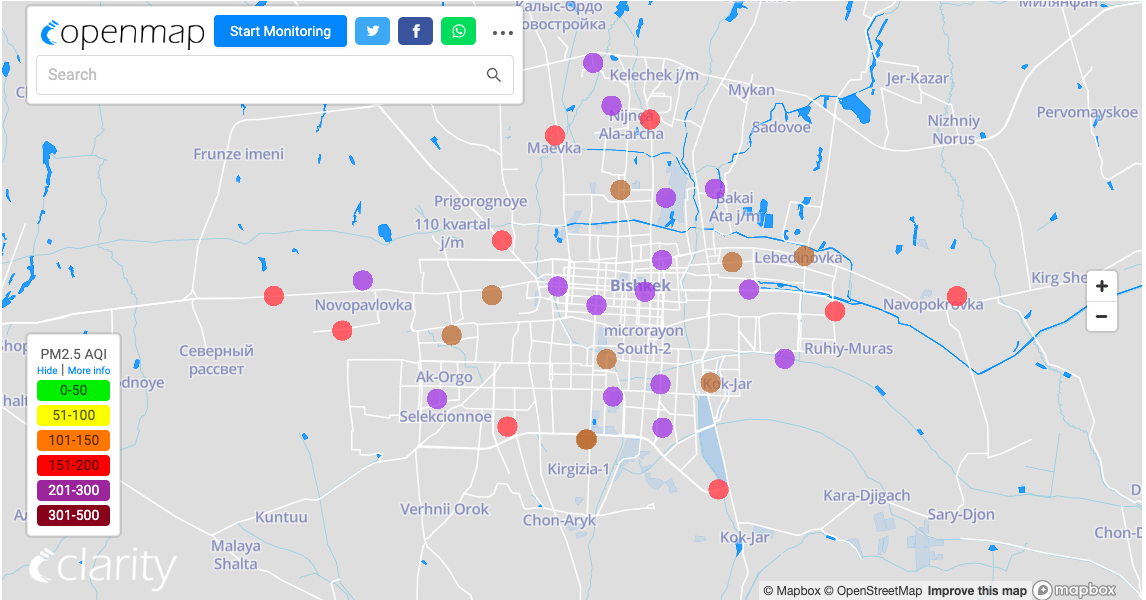Image resolution: width=1146 pixels, height=600 pixels.
Task: Open the legend's More info link
Action: coord(89,370)
